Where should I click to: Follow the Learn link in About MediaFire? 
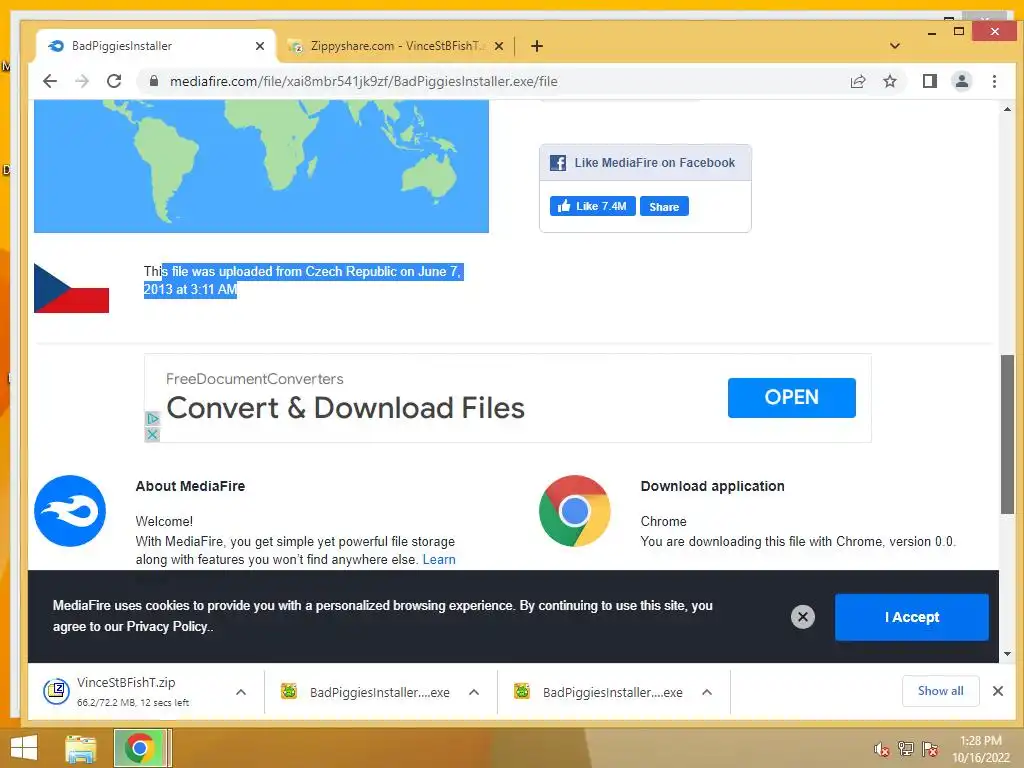(439, 559)
